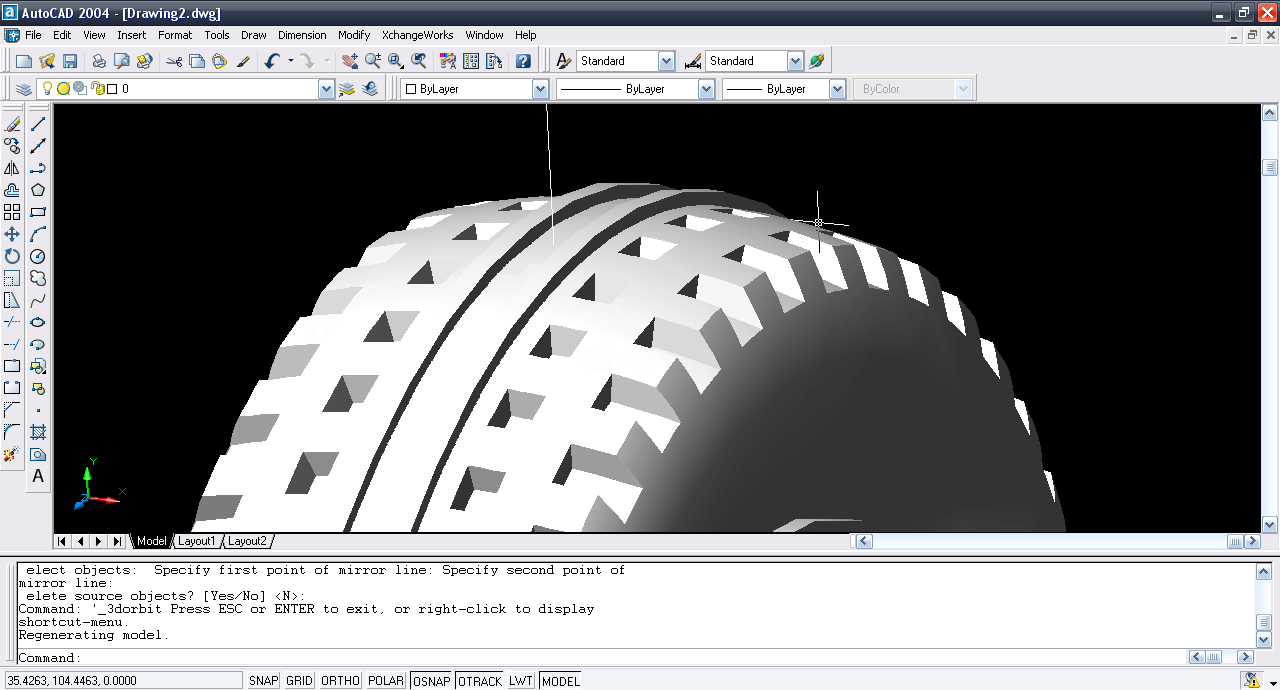This screenshot has height=690, width=1280.
Task: Switch to the Layout2 tab
Action: point(248,541)
